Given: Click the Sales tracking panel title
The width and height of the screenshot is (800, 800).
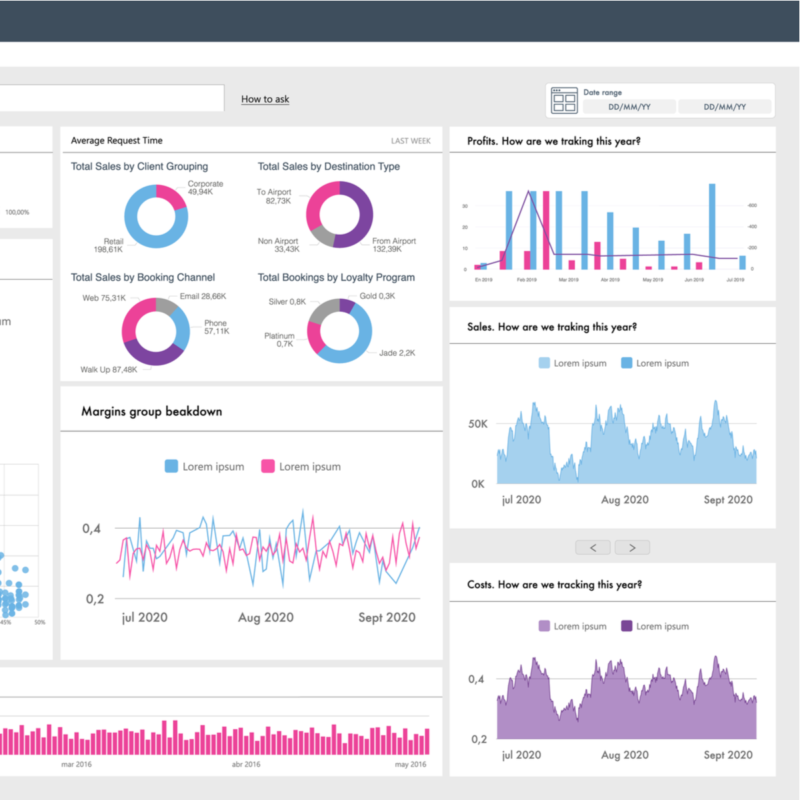Looking at the screenshot, I should (552, 327).
